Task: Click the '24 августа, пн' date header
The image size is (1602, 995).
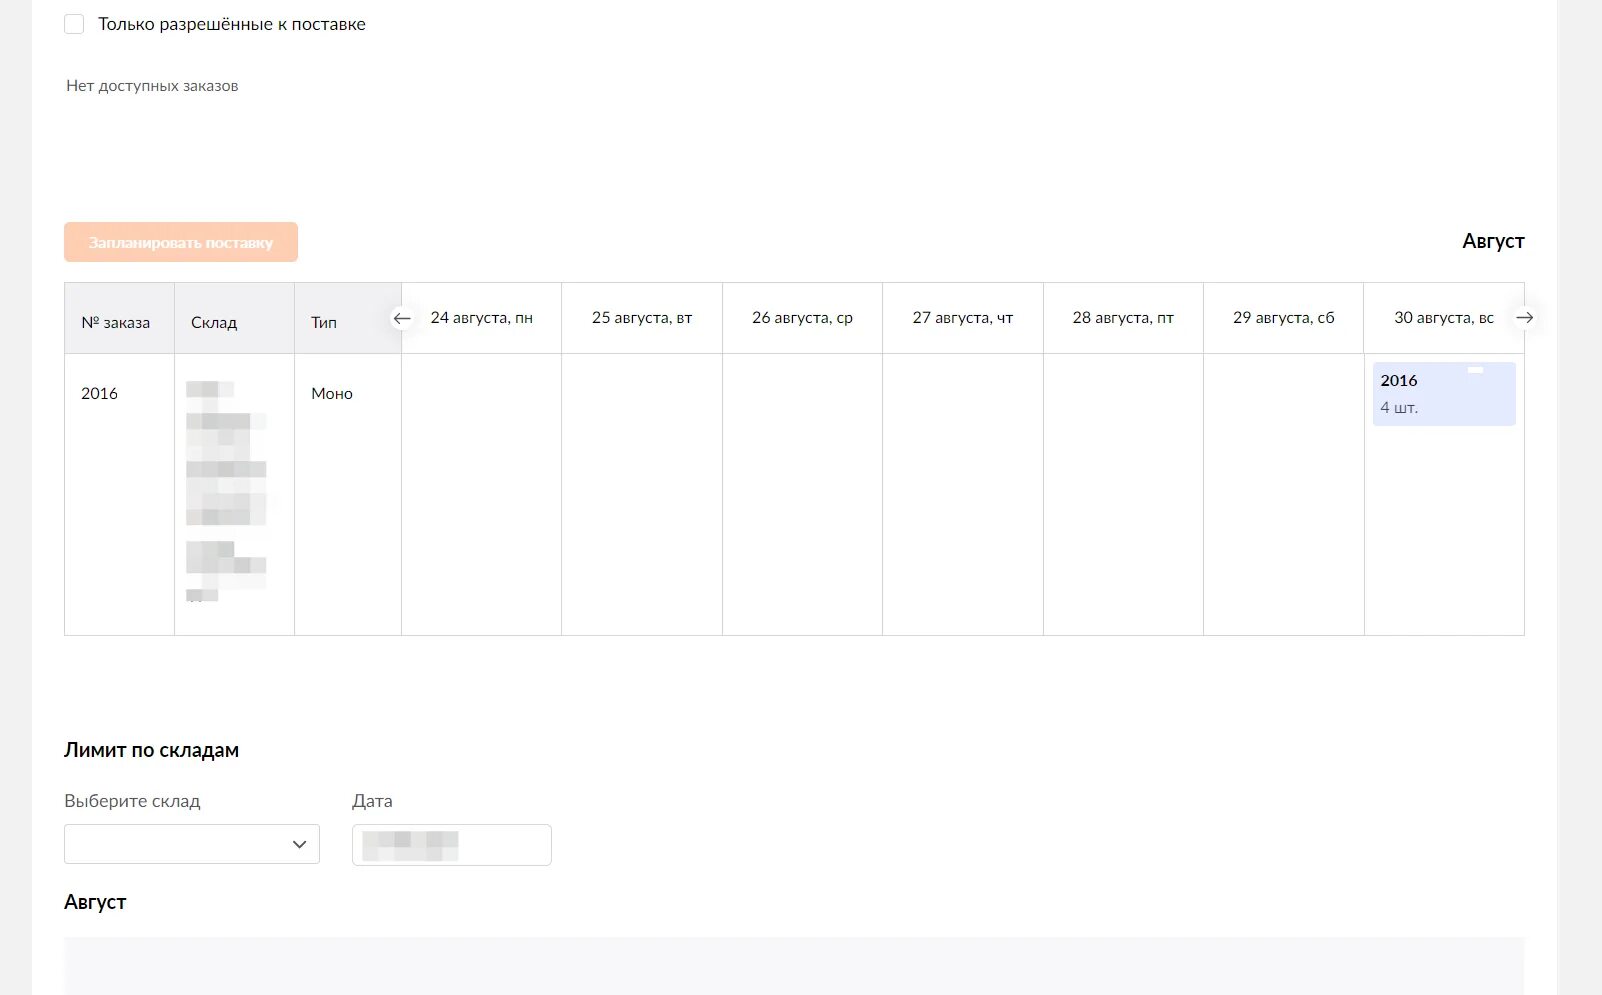Action: (x=482, y=318)
